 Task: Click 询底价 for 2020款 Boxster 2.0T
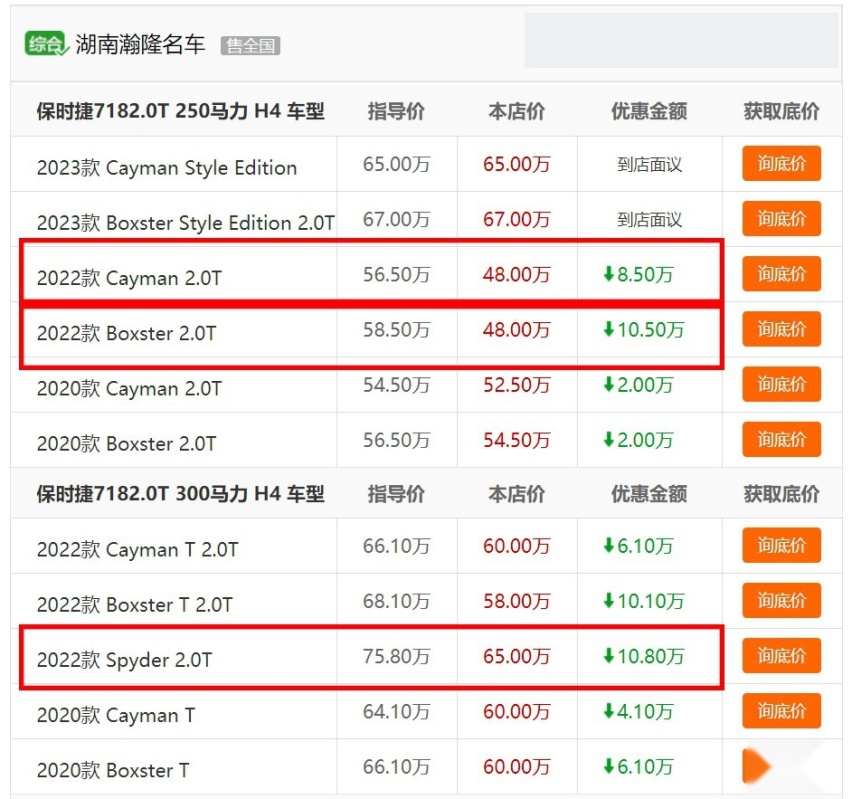(781, 439)
